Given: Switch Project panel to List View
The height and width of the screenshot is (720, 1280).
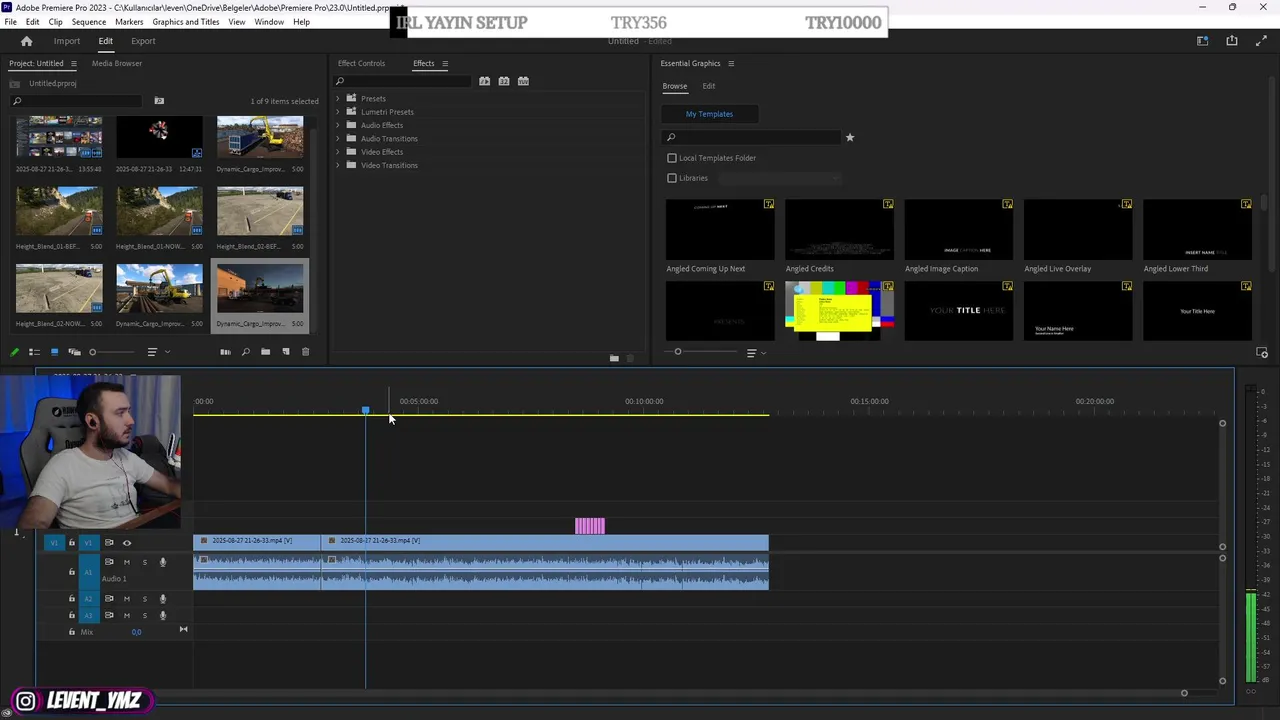Looking at the screenshot, I should pos(34,352).
